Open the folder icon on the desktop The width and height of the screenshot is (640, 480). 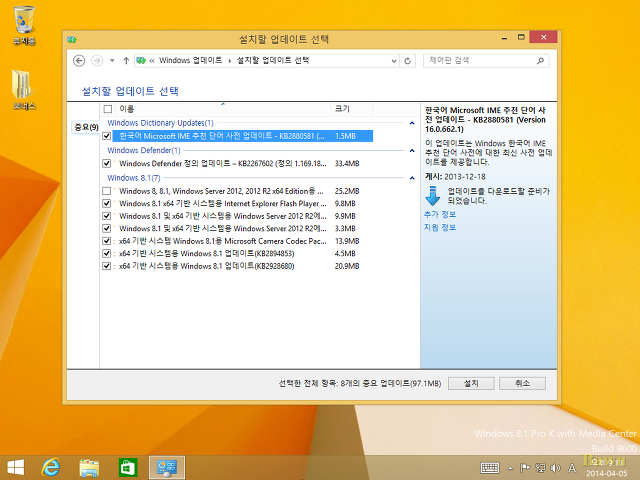click(x=24, y=90)
